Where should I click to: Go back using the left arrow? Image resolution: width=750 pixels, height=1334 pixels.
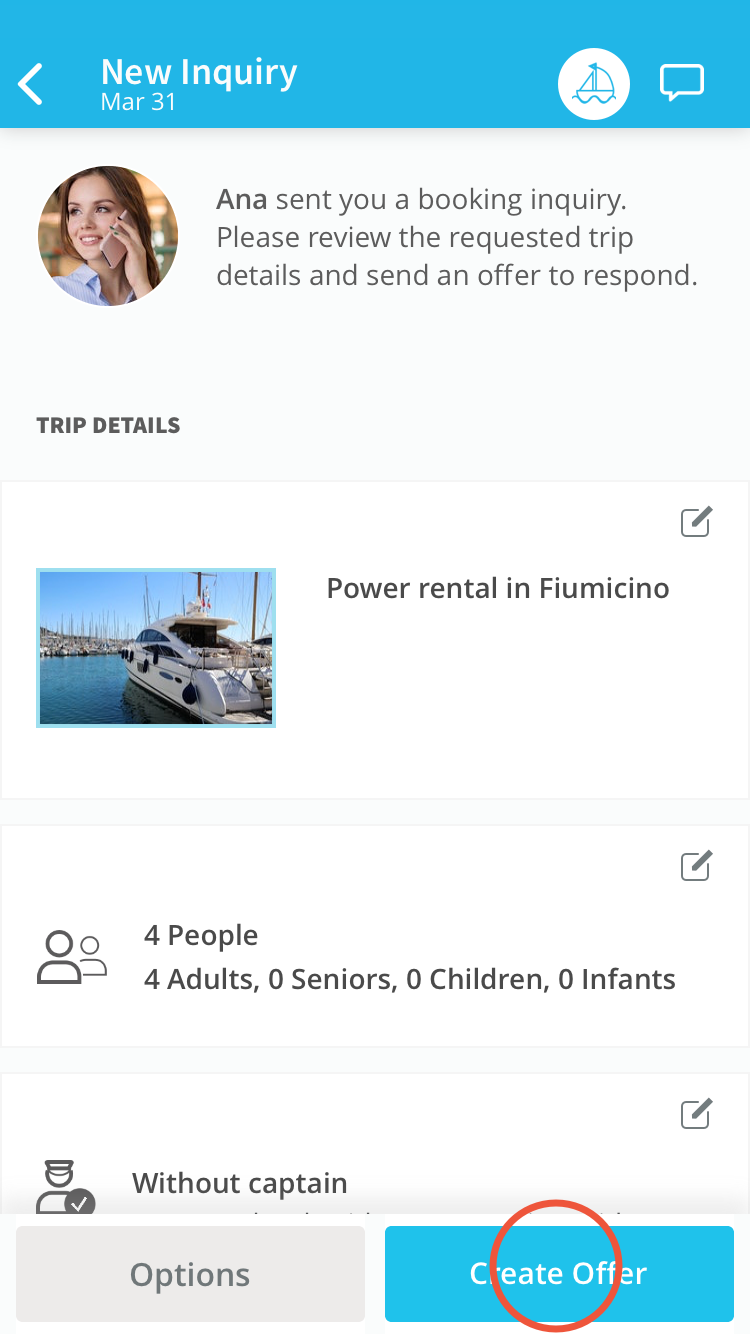click(x=31, y=84)
